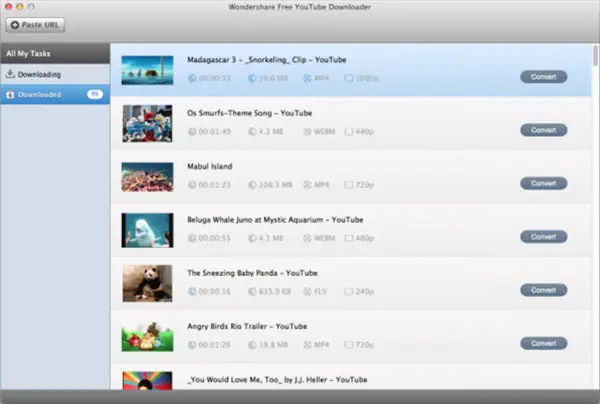Click the resolution icon for Mabul Island
Image resolution: width=600 pixels, height=404 pixels.
(349, 185)
